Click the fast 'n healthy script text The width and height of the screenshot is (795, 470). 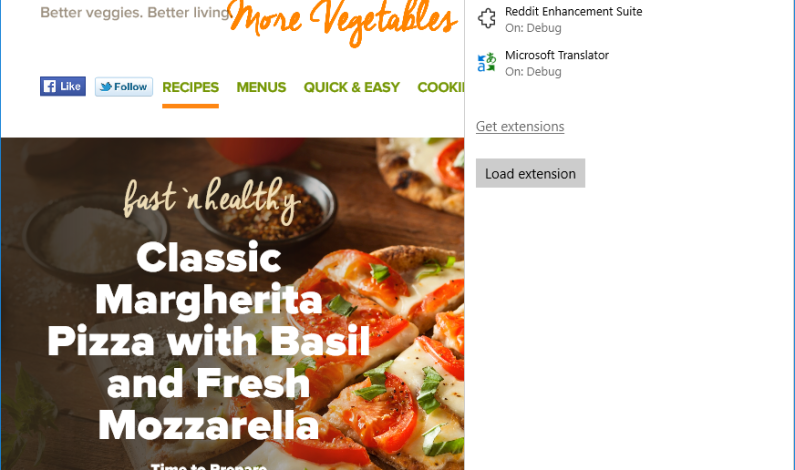tap(212, 201)
